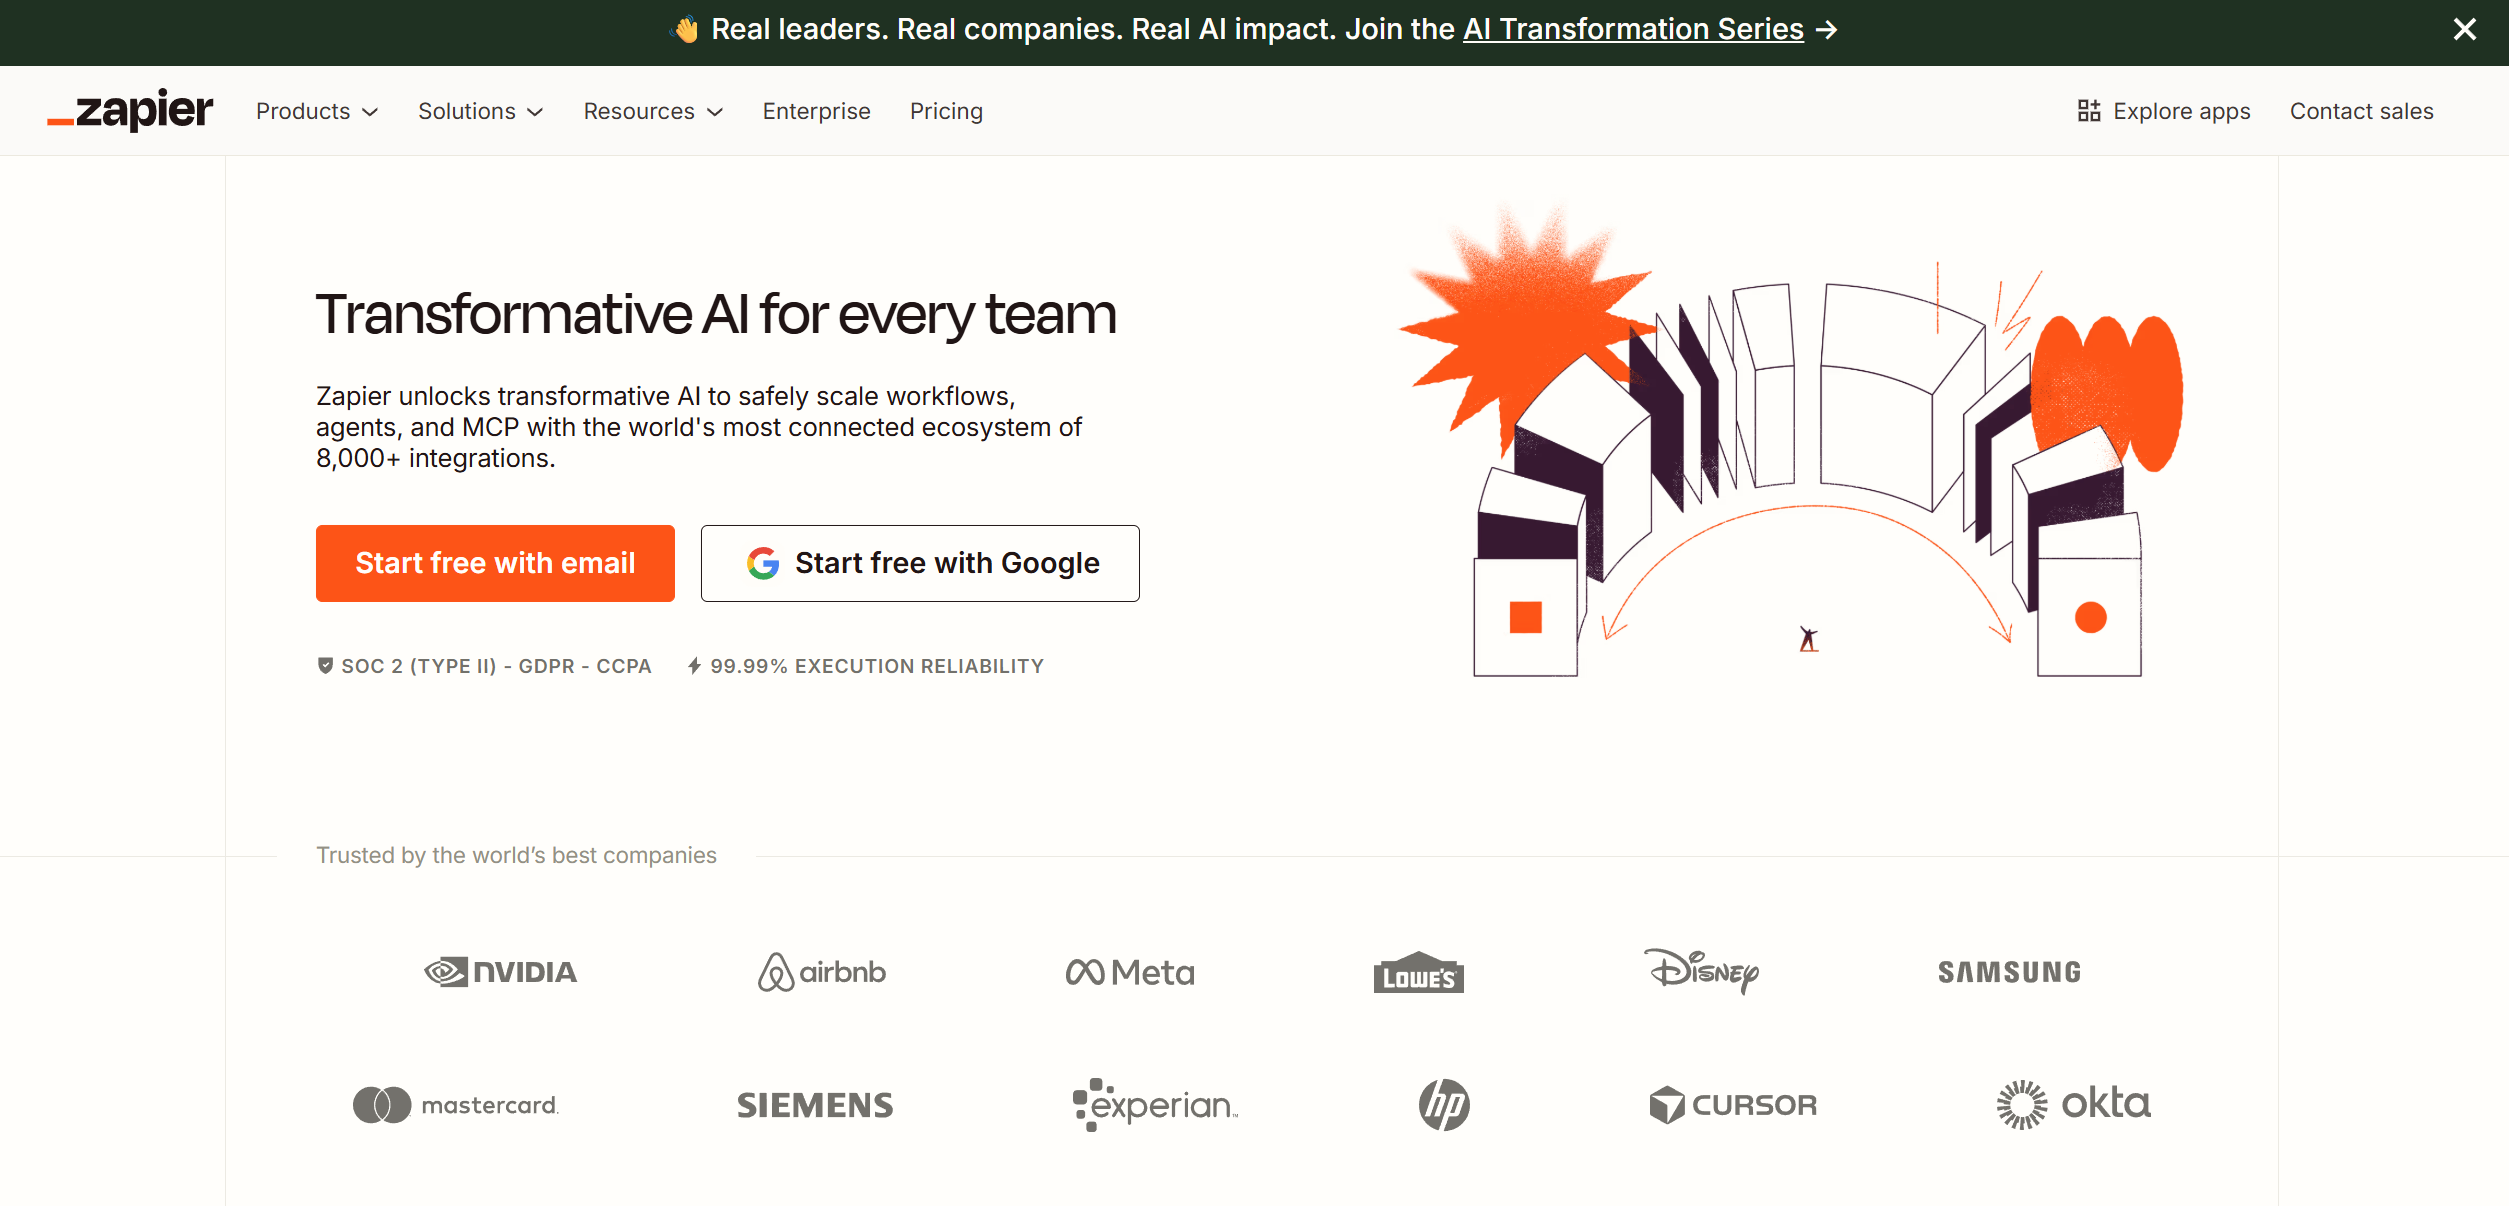Click the Start free with email button
This screenshot has height=1206, width=2509.
(x=495, y=562)
